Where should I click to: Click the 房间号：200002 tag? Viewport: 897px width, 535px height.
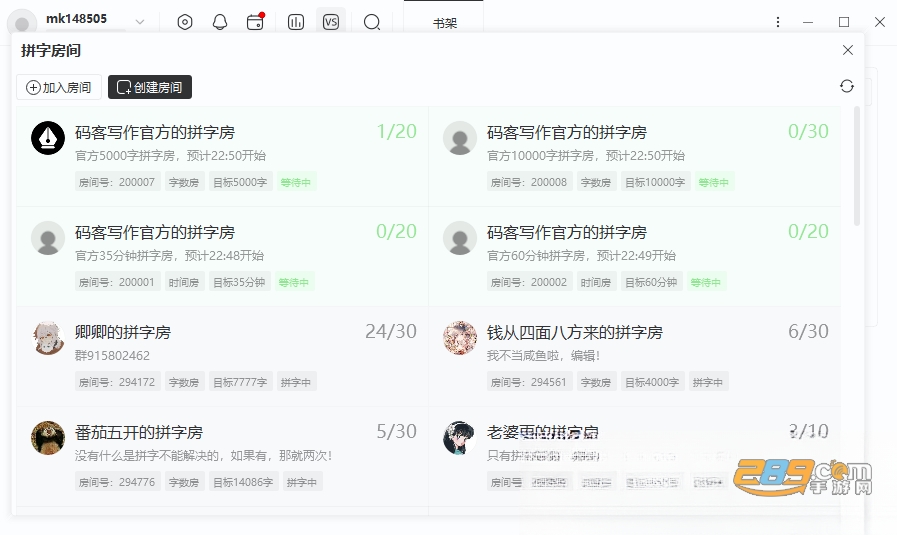tap(529, 283)
